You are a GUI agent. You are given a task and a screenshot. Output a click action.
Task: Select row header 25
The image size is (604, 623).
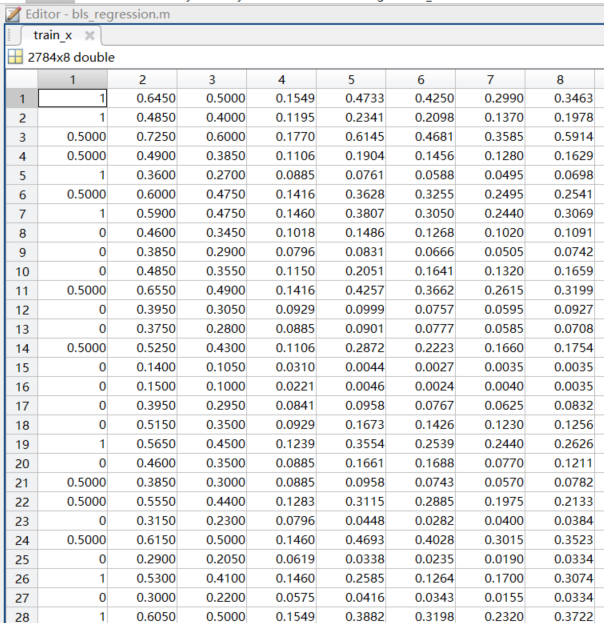tap(22, 559)
